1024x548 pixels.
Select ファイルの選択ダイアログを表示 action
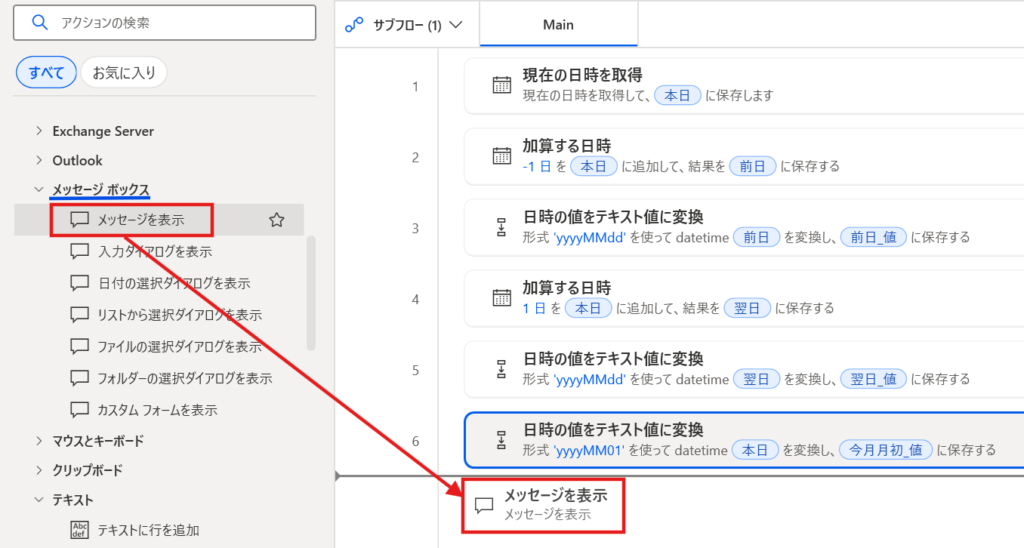[x=180, y=346]
